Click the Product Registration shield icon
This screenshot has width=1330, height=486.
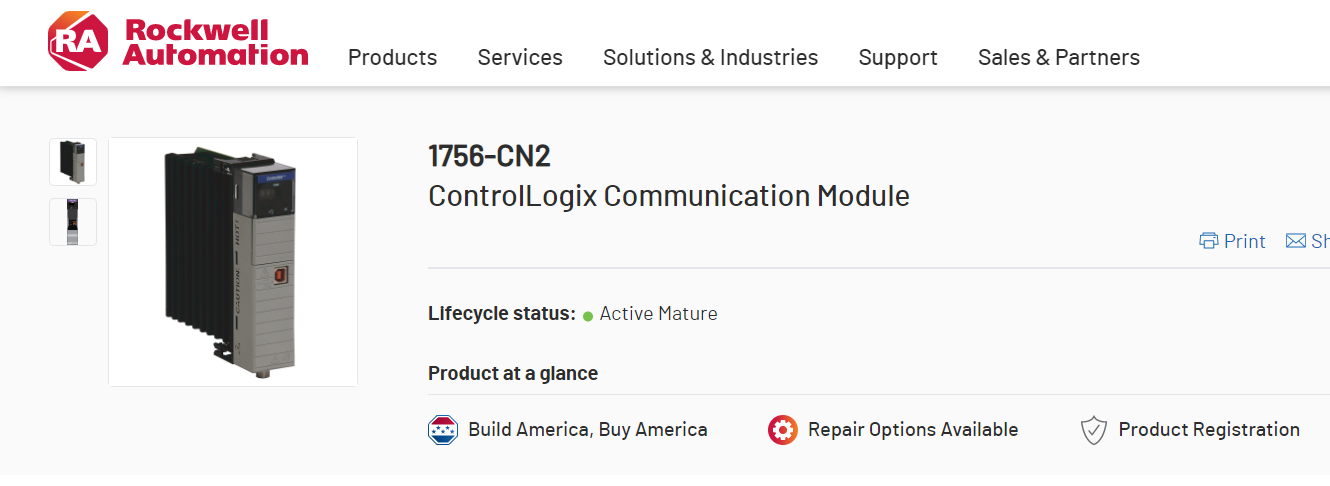[1094, 430]
